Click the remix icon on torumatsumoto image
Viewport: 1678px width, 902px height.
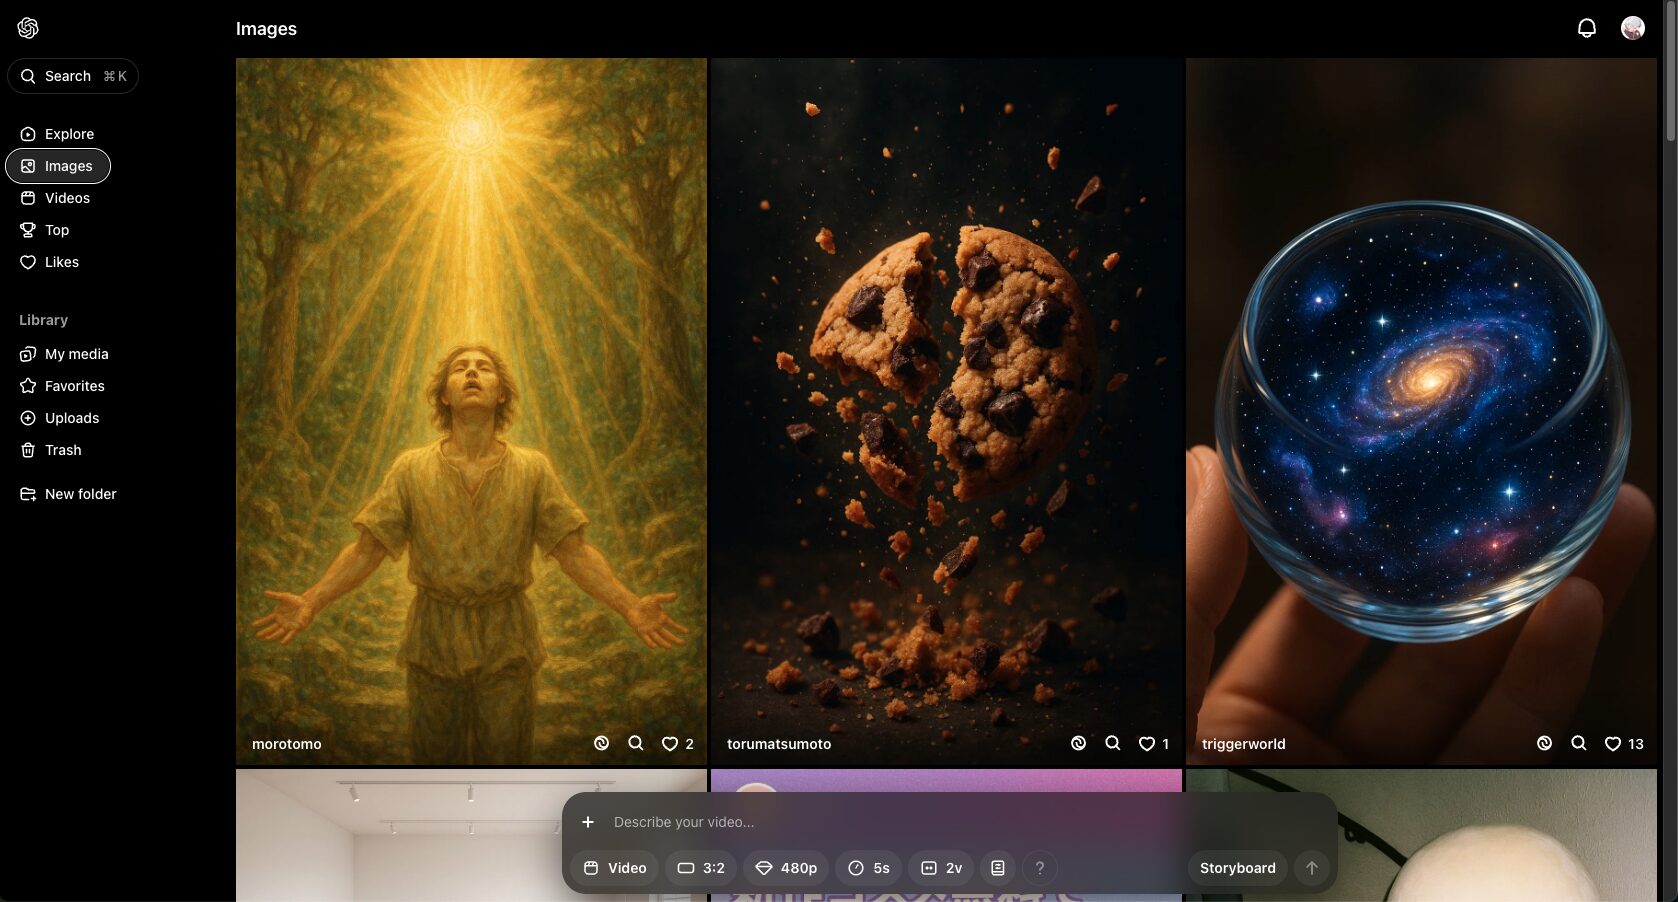point(1078,743)
